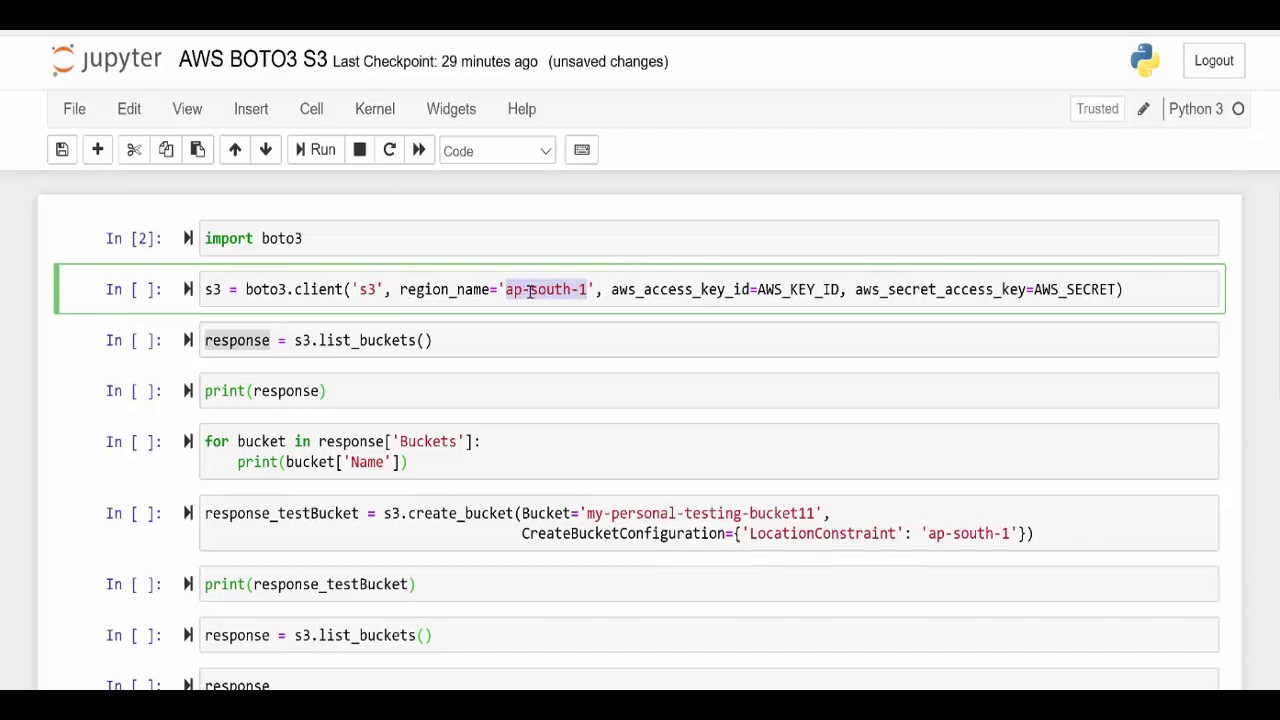
Task: Open the Cell menu
Action: (311, 109)
